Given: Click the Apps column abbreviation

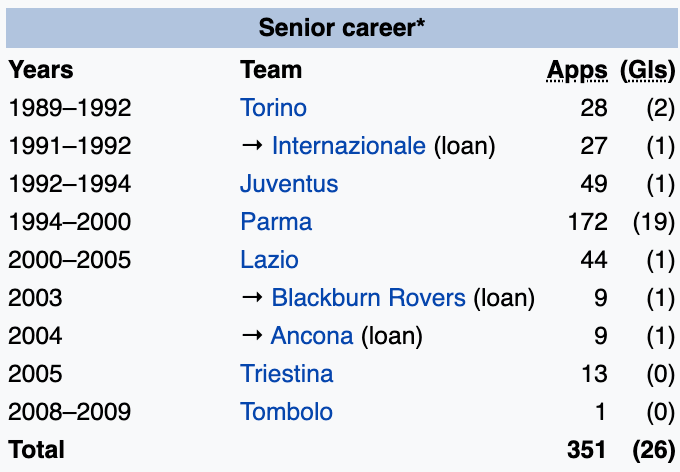Looking at the screenshot, I should pyautogui.click(x=577, y=70).
